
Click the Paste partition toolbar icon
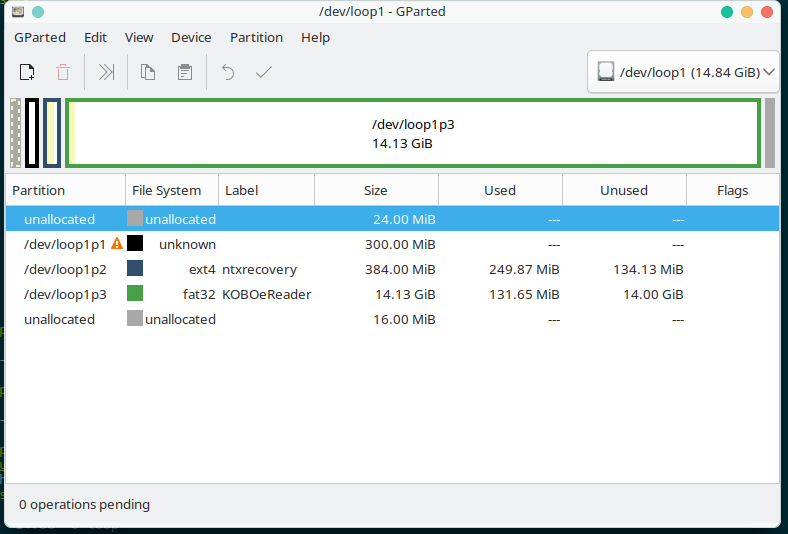click(x=184, y=72)
